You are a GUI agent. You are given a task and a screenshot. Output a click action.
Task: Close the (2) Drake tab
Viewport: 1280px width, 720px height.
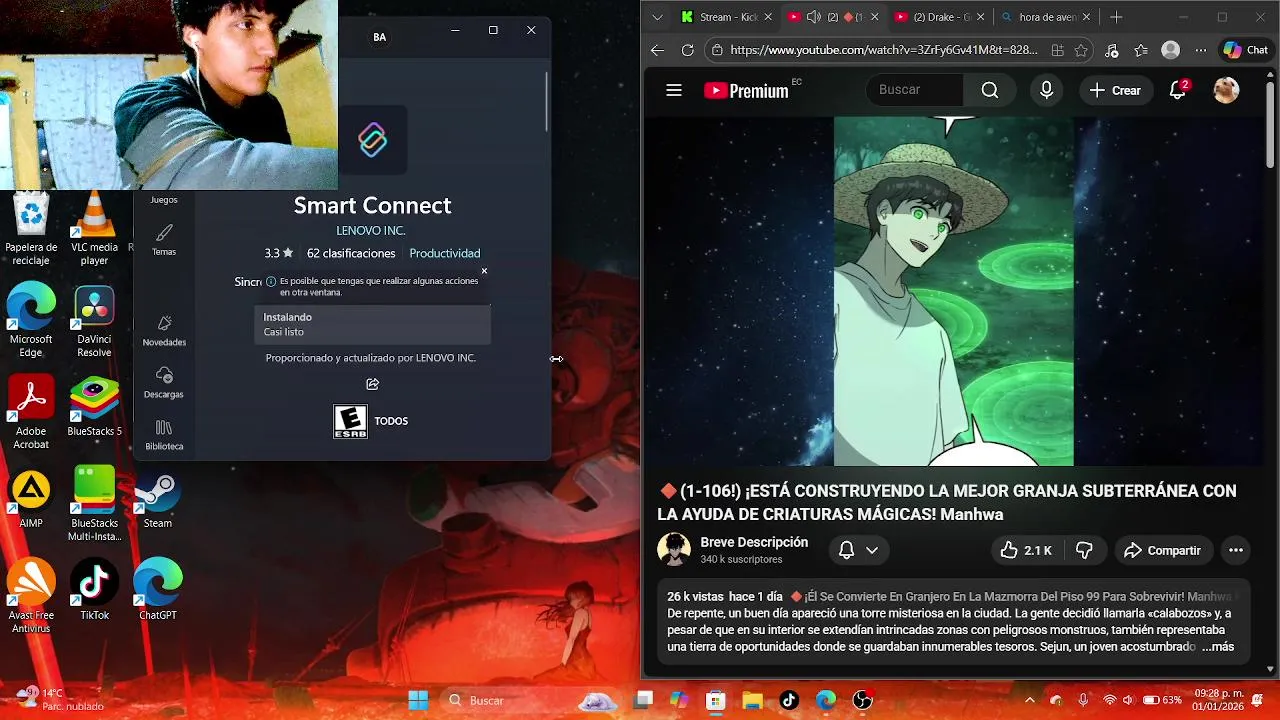tap(980, 17)
